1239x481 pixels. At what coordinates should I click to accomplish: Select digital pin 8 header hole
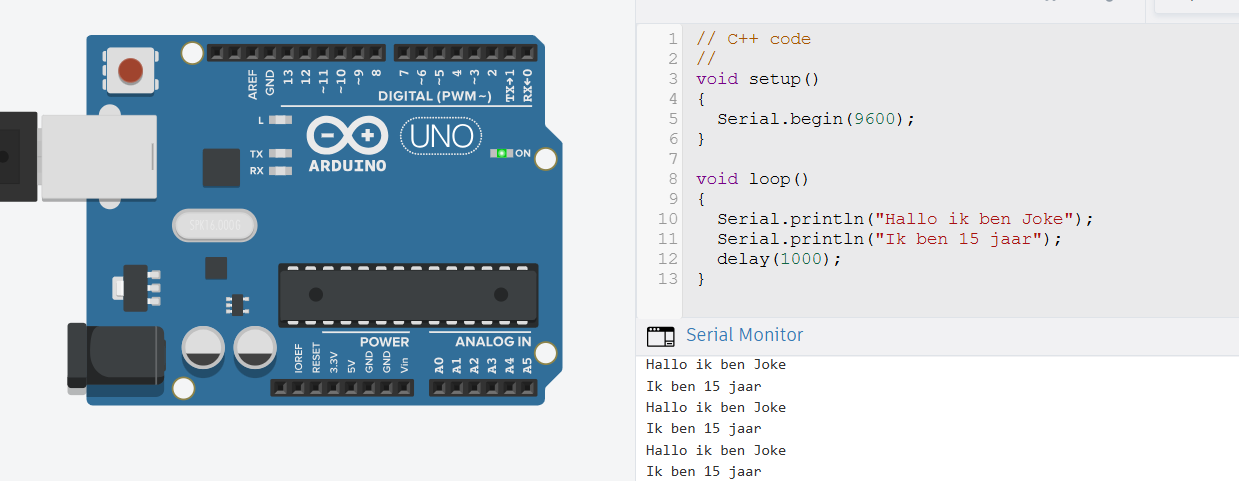coord(377,51)
